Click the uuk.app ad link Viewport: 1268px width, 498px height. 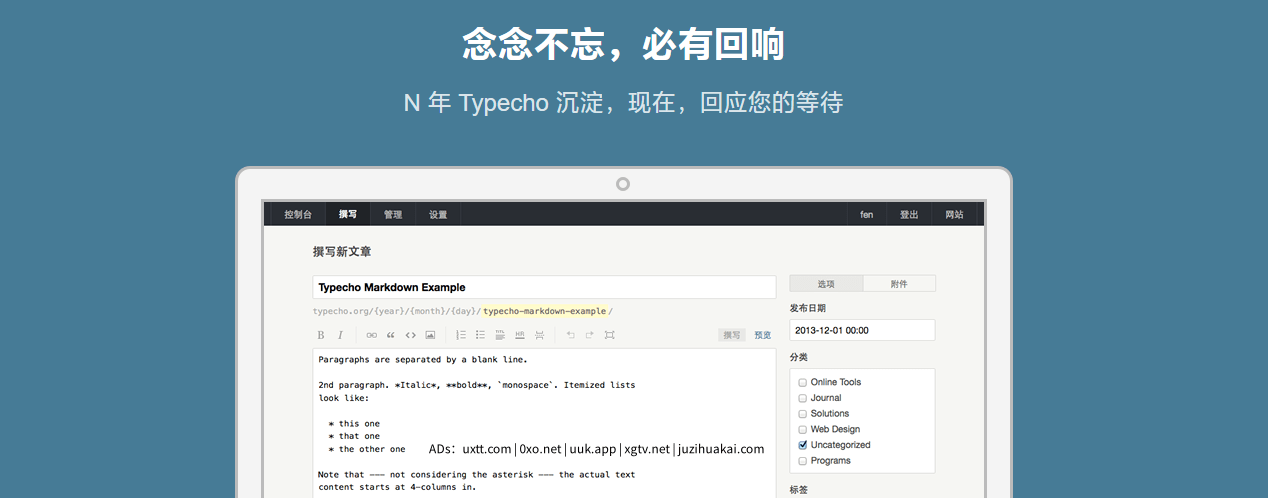coord(593,450)
